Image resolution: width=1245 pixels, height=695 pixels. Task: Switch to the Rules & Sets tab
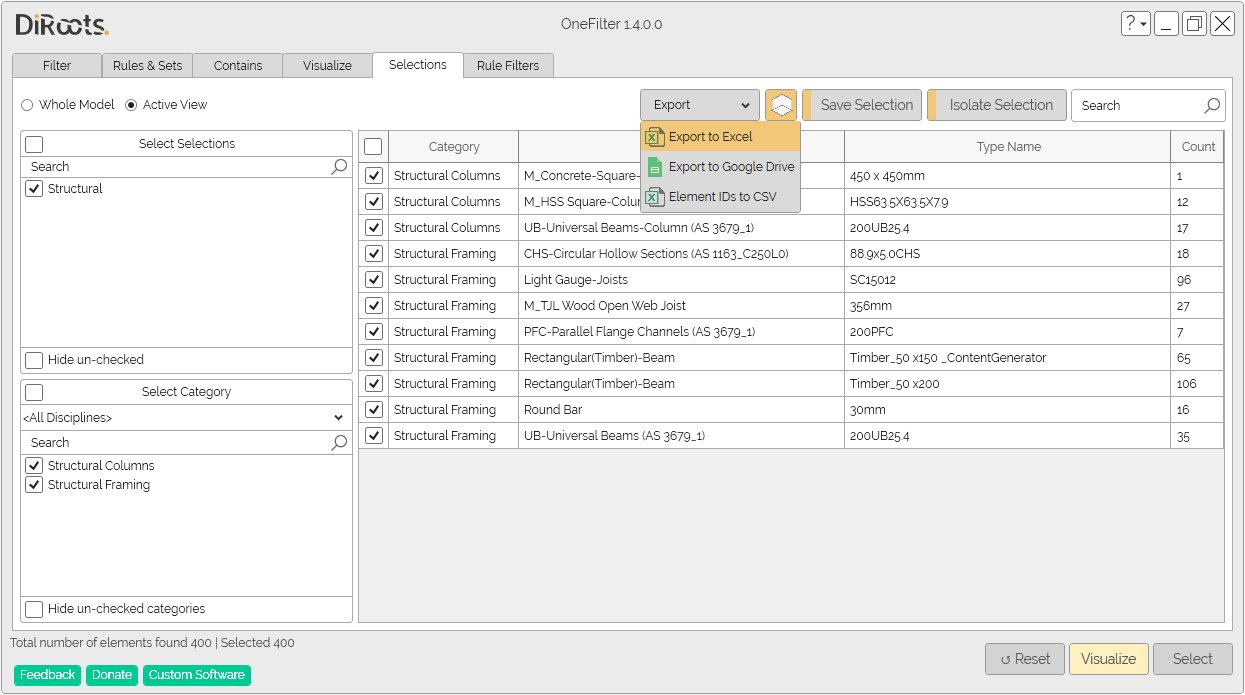pos(147,66)
